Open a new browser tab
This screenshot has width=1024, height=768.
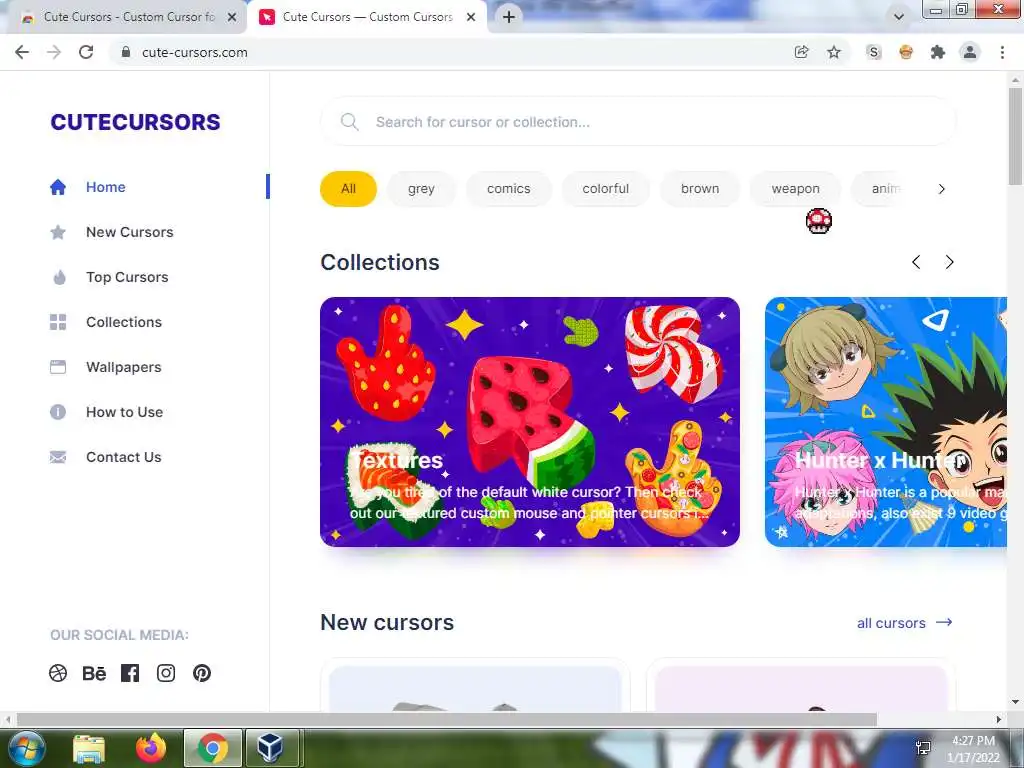pos(509,17)
